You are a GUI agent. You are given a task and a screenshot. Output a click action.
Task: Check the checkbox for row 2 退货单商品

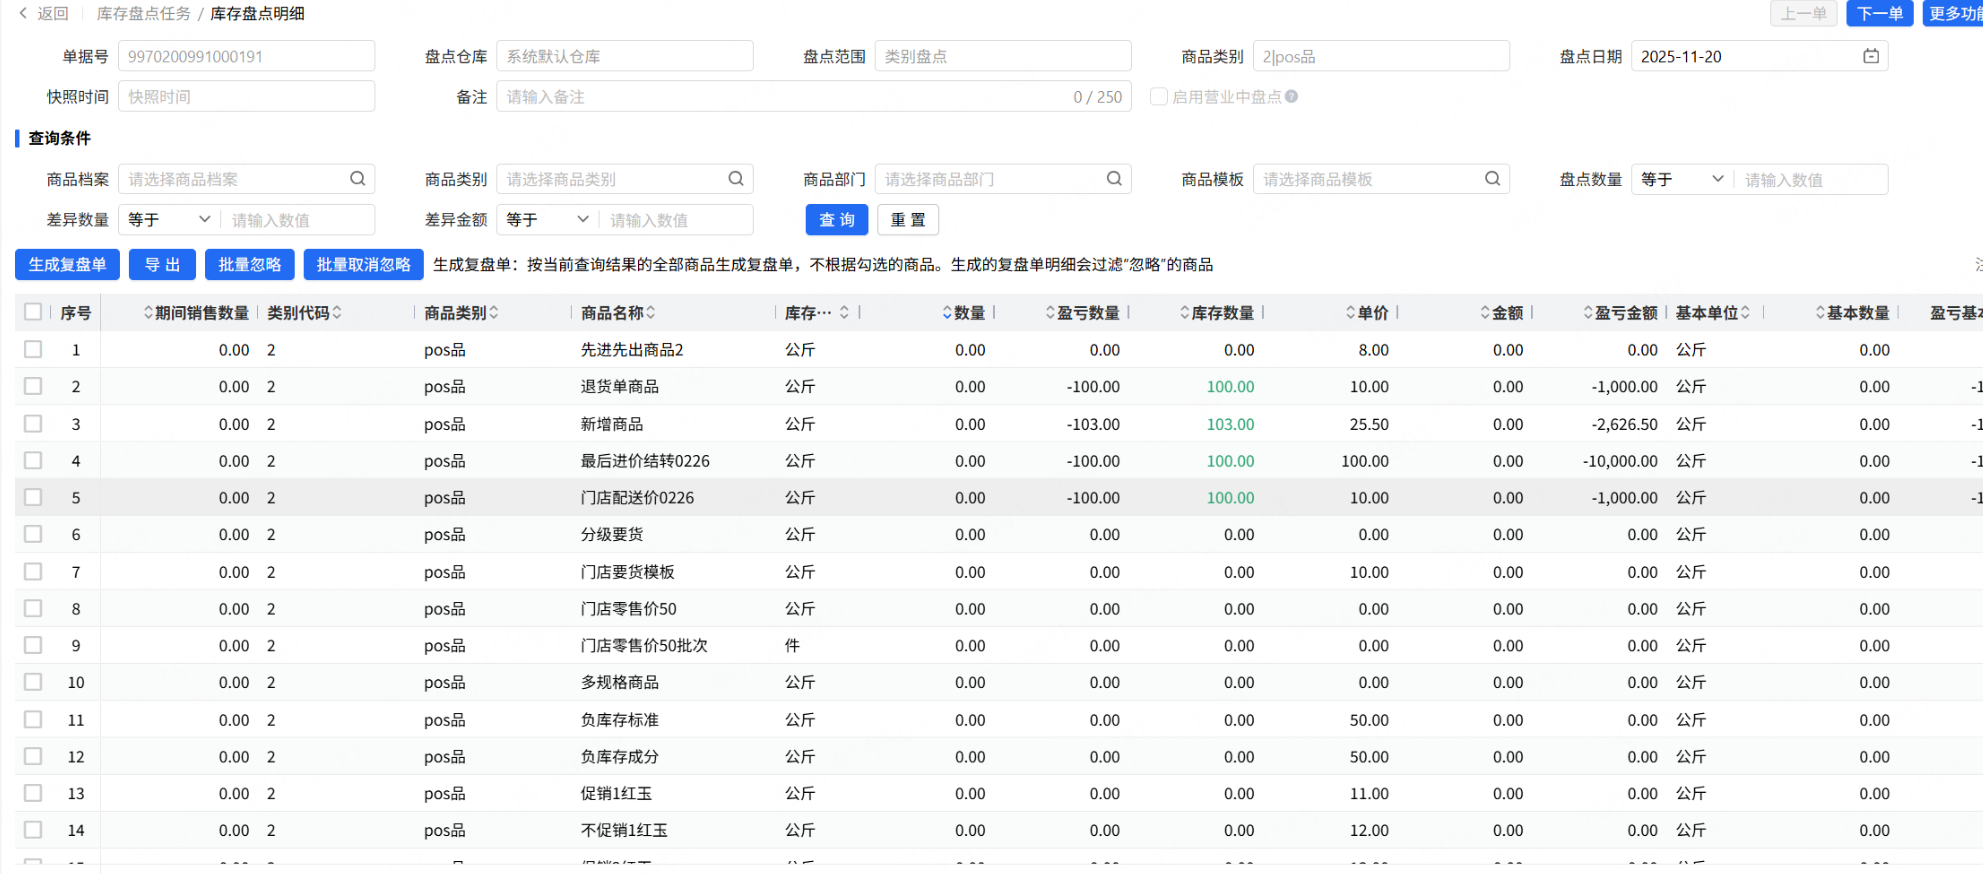[33, 386]
